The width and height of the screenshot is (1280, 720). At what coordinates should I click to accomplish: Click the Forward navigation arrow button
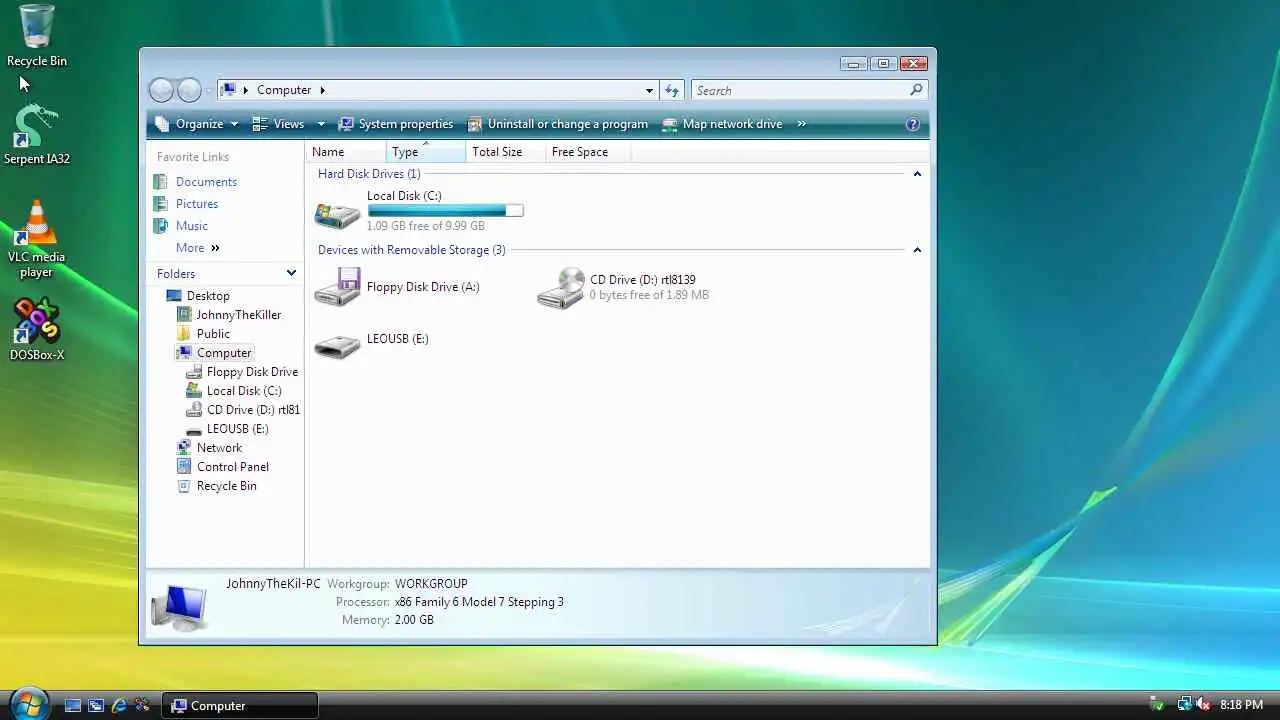coord(189,90)
